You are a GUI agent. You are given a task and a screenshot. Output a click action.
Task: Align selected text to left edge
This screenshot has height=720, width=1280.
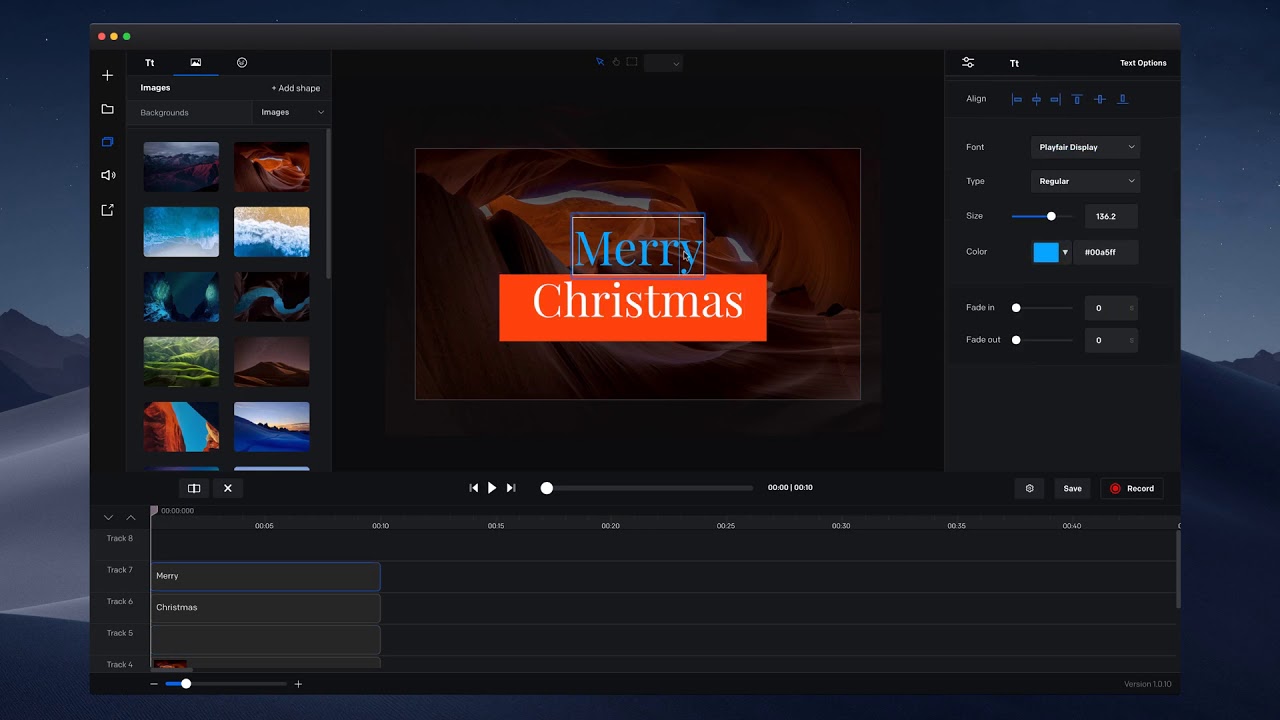tap(1017, 99)
